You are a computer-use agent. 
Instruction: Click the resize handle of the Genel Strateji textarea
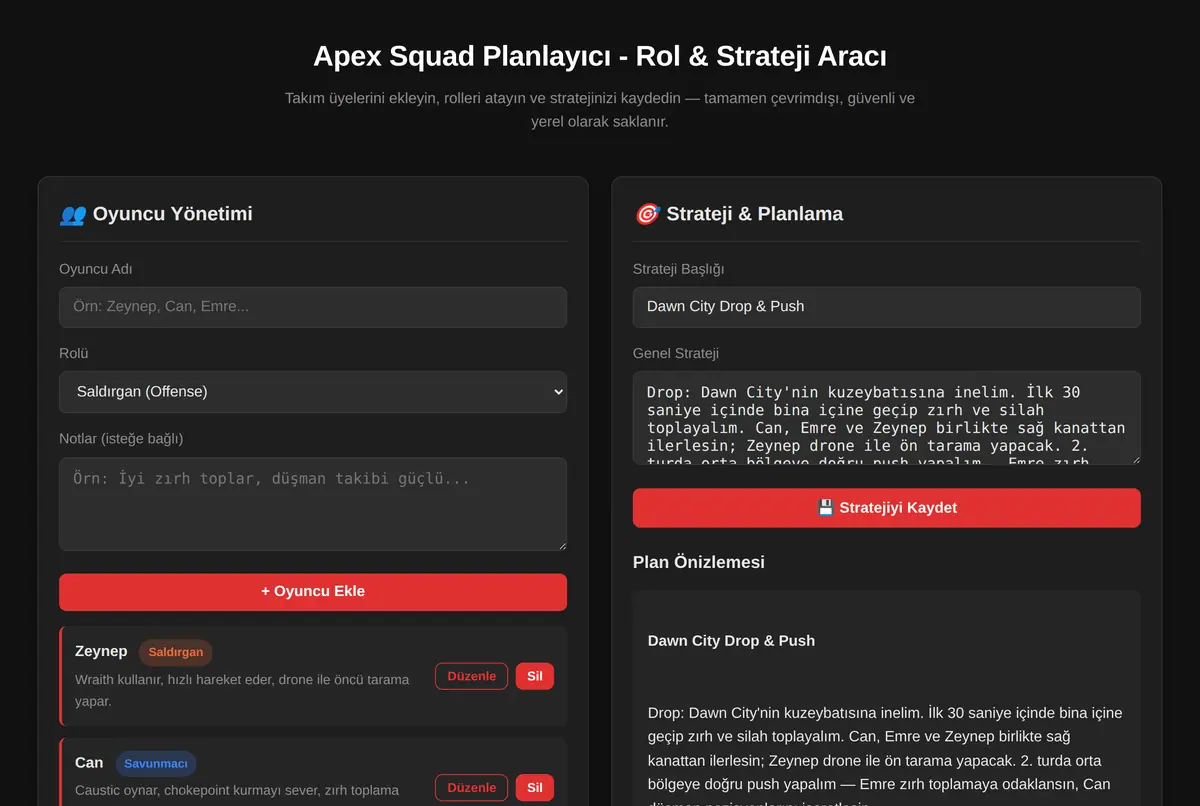point(1135,459)
